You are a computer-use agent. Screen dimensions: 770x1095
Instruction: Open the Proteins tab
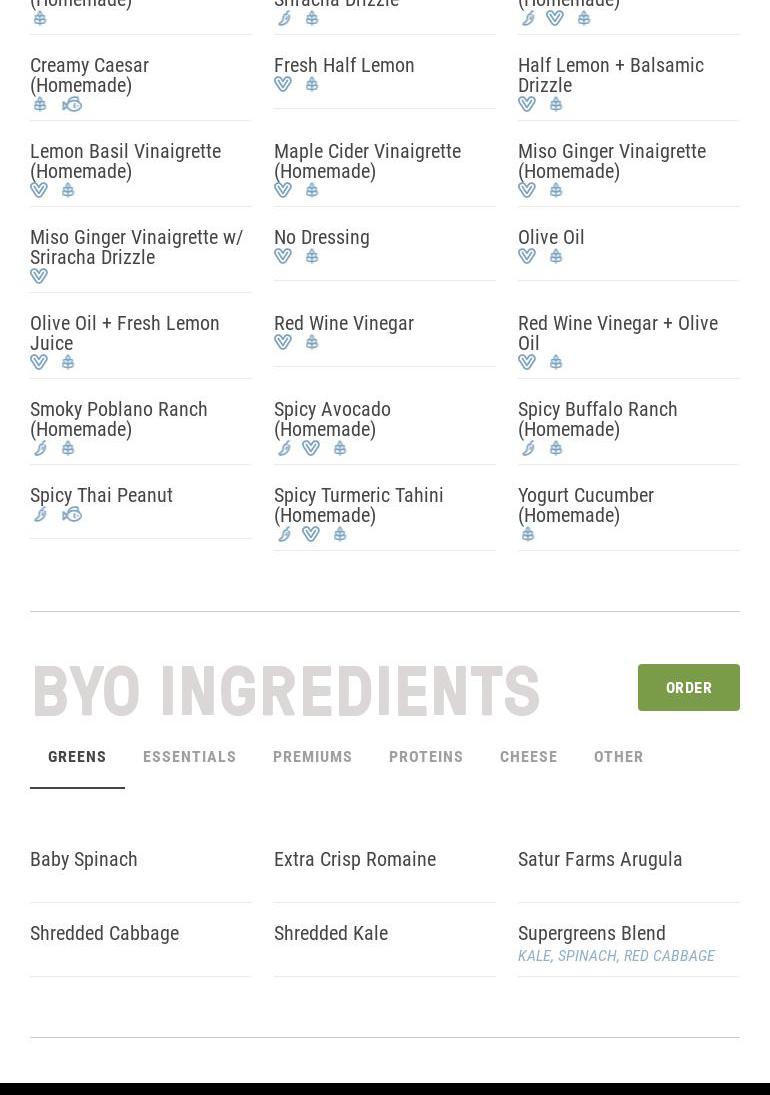[x=426, y=757]
